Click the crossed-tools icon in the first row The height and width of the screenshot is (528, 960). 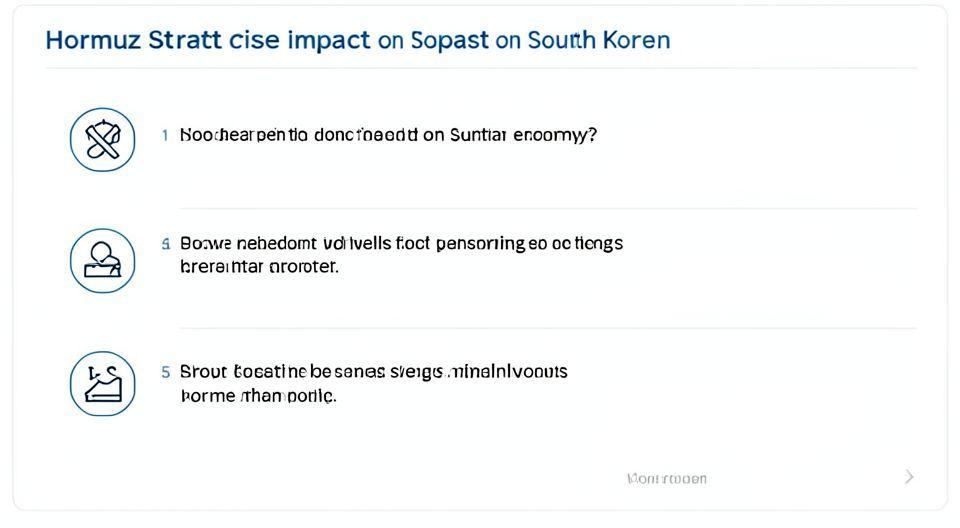[x=102, y=140]
